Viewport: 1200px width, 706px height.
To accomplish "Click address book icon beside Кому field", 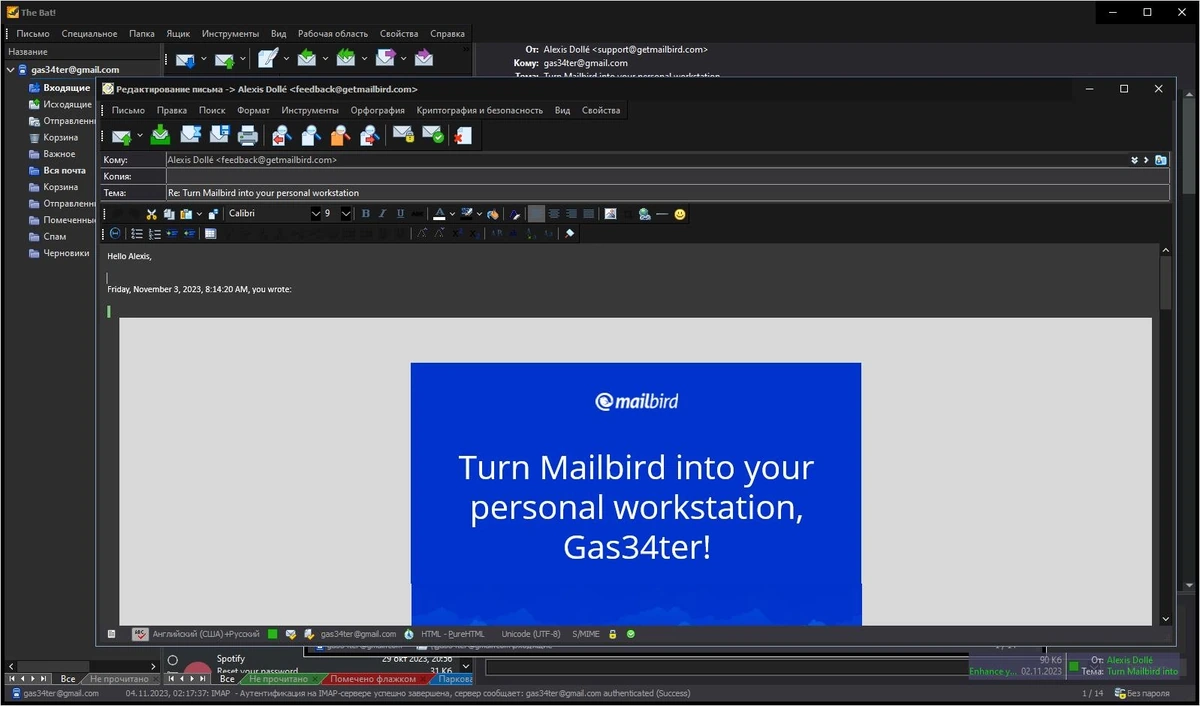I will point(1160,159).
